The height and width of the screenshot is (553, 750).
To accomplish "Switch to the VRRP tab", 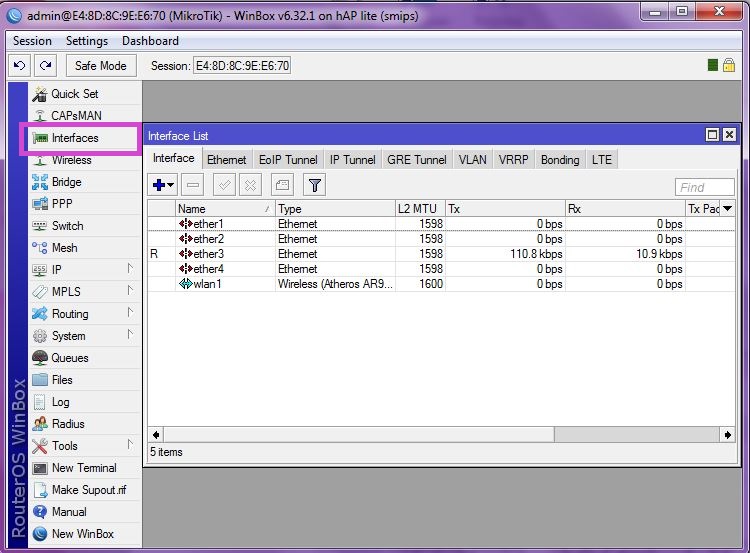I will (x=513, y=160).
